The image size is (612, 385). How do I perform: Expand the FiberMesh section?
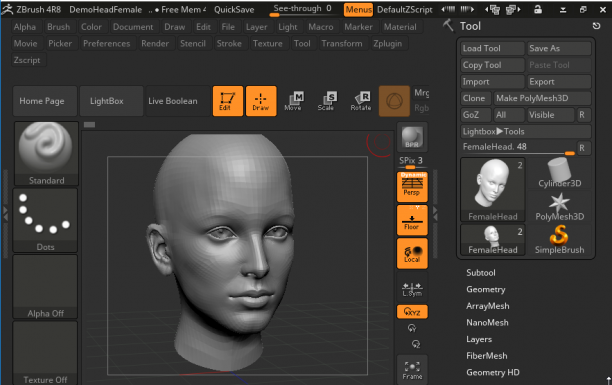pyautogui.click(x=487, y=356)
